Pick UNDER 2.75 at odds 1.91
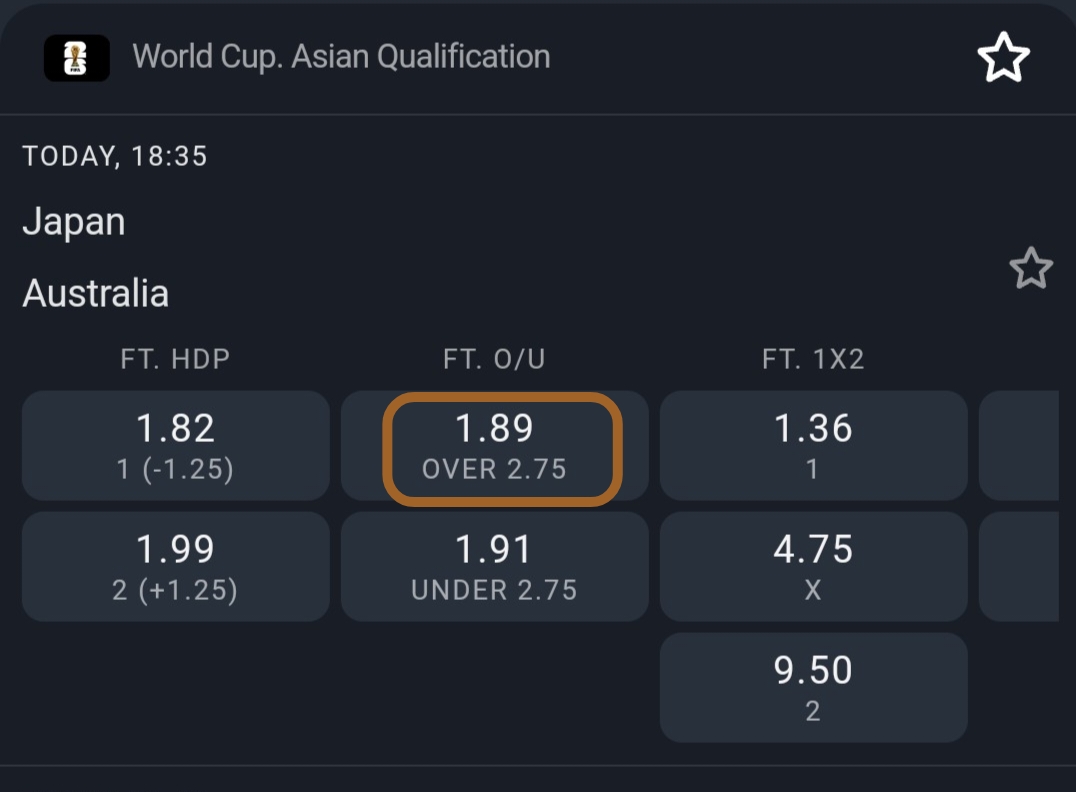 494,566
